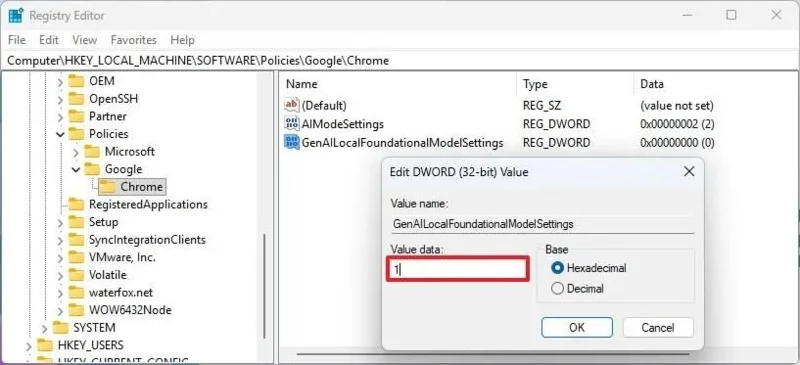Viewport: 800px width, 365px height.
Task: Click the OEM folder icon
Action: click(76, 81)
